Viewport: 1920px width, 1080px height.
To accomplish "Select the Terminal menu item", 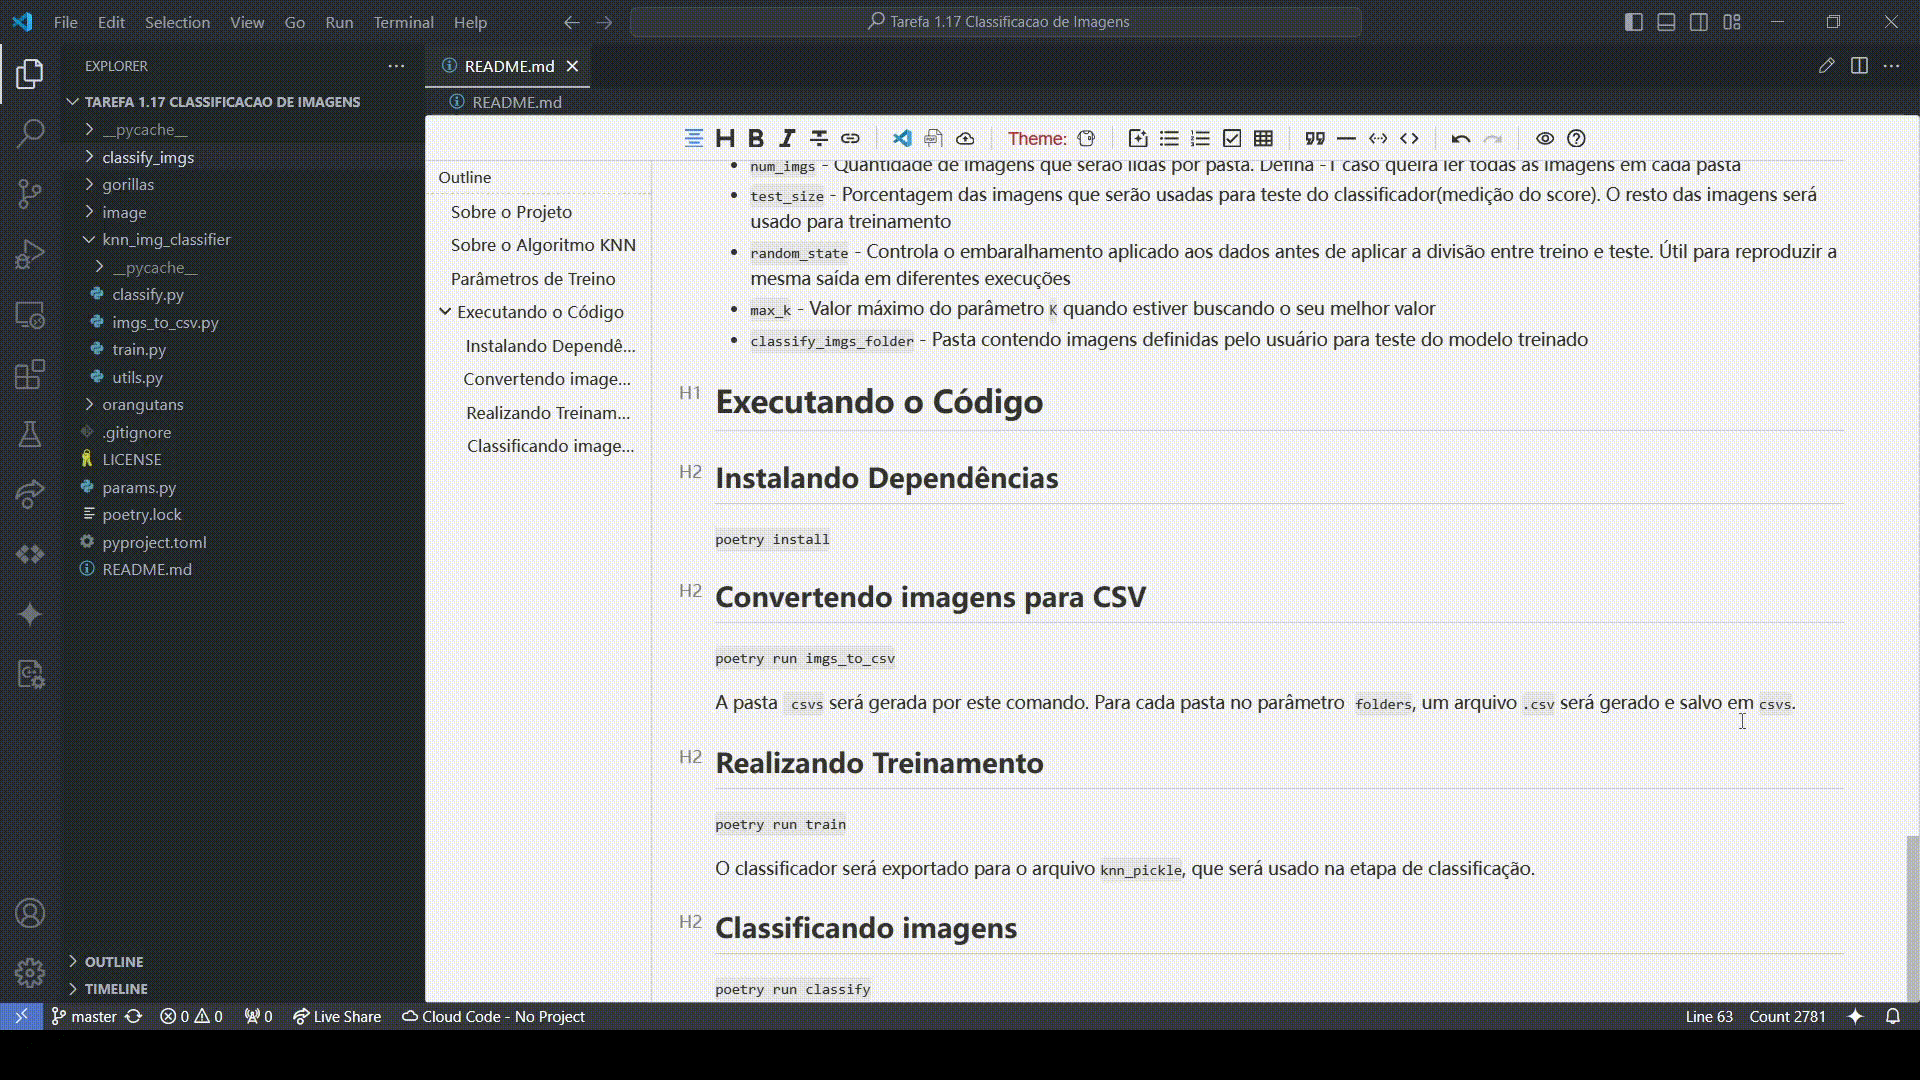I will [x=404, y=22].
